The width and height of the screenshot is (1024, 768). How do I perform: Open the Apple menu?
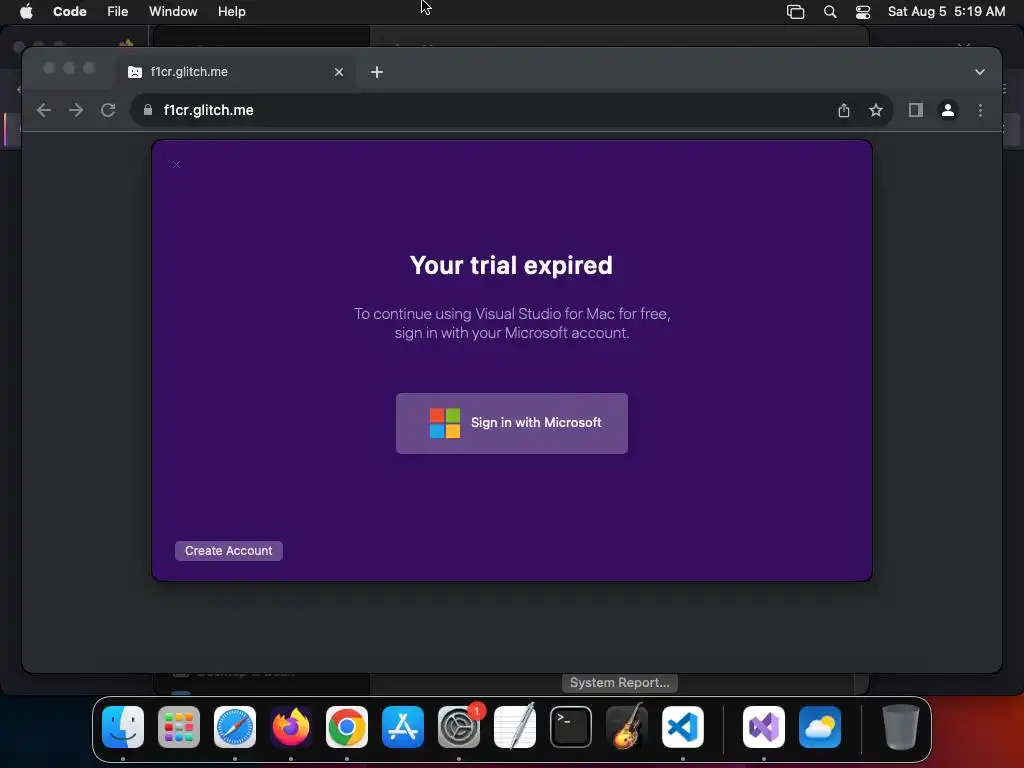coord(26,11)
